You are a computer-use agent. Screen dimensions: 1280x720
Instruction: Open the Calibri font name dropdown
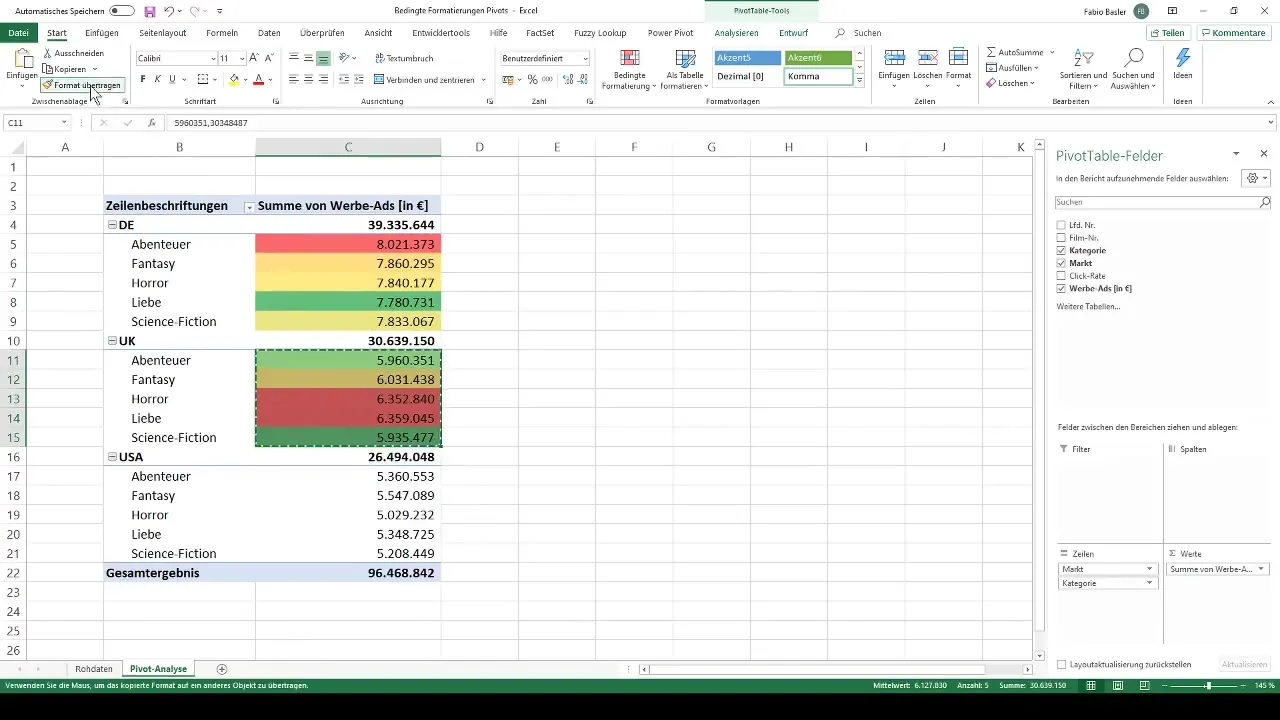click(x=213, y=59)
